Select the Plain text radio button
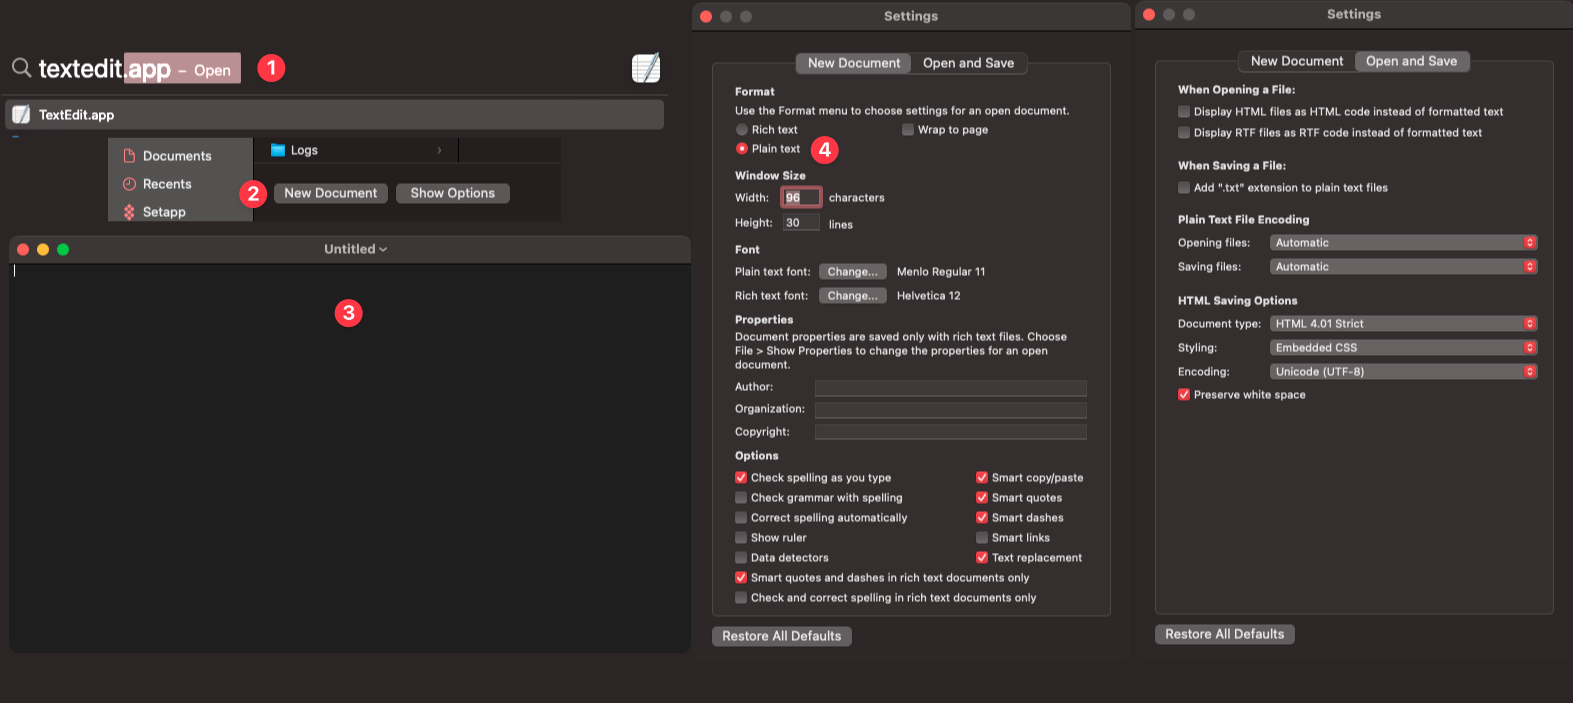Image resolution: width=1573 pixels, height=703 pixels. point(742,149)
